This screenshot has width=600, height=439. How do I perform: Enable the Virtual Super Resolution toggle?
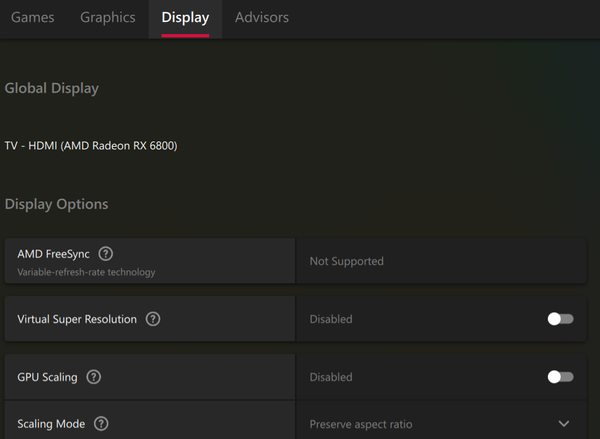pyautogui.click(x=560, y=319)
